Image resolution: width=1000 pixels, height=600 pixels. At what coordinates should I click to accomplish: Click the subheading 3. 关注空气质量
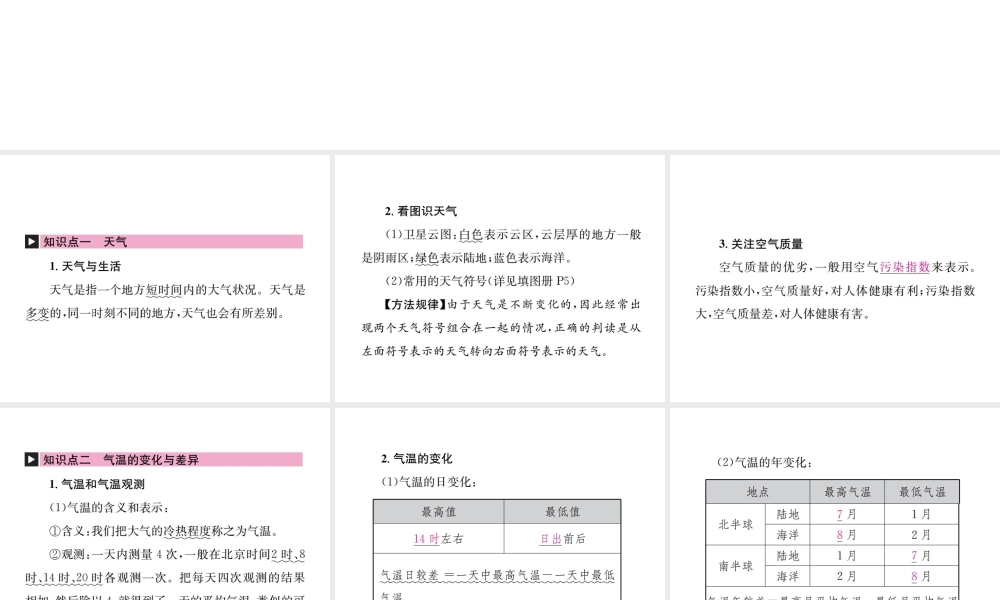click(x=761, y=244)
